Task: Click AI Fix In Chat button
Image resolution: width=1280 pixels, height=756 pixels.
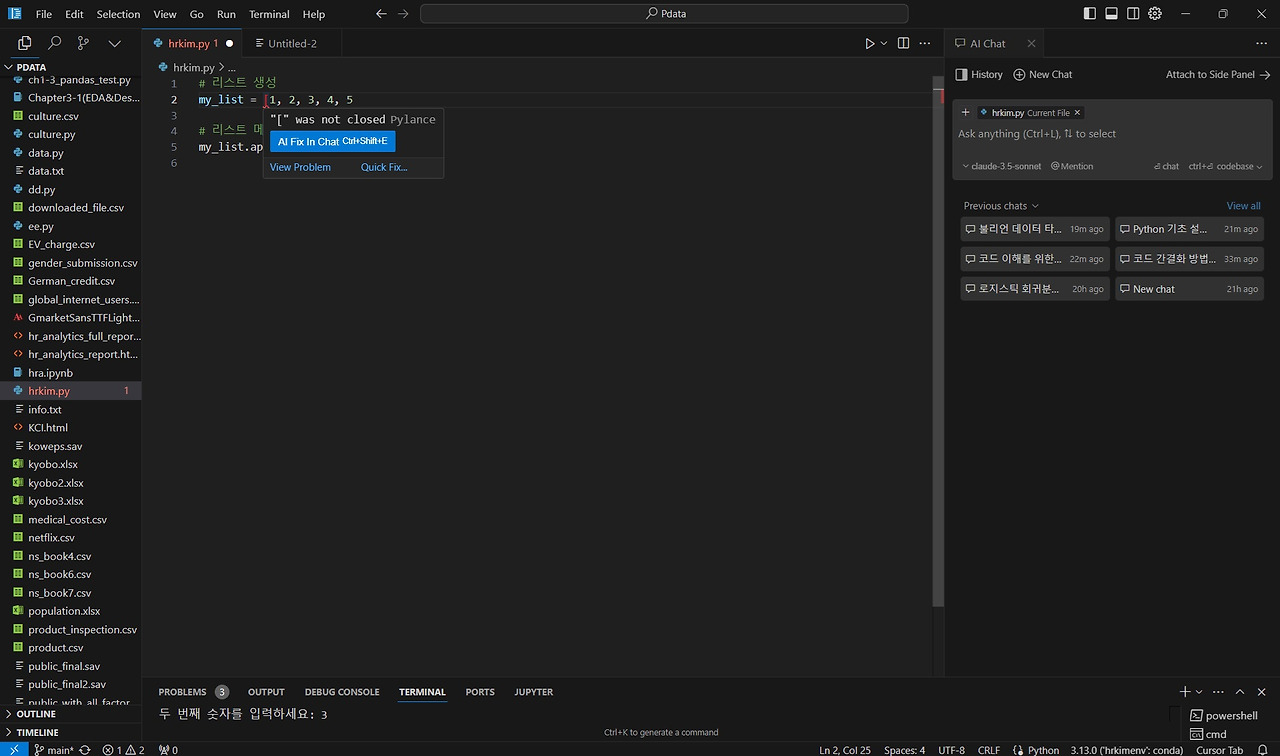Action: coord(332,142)
